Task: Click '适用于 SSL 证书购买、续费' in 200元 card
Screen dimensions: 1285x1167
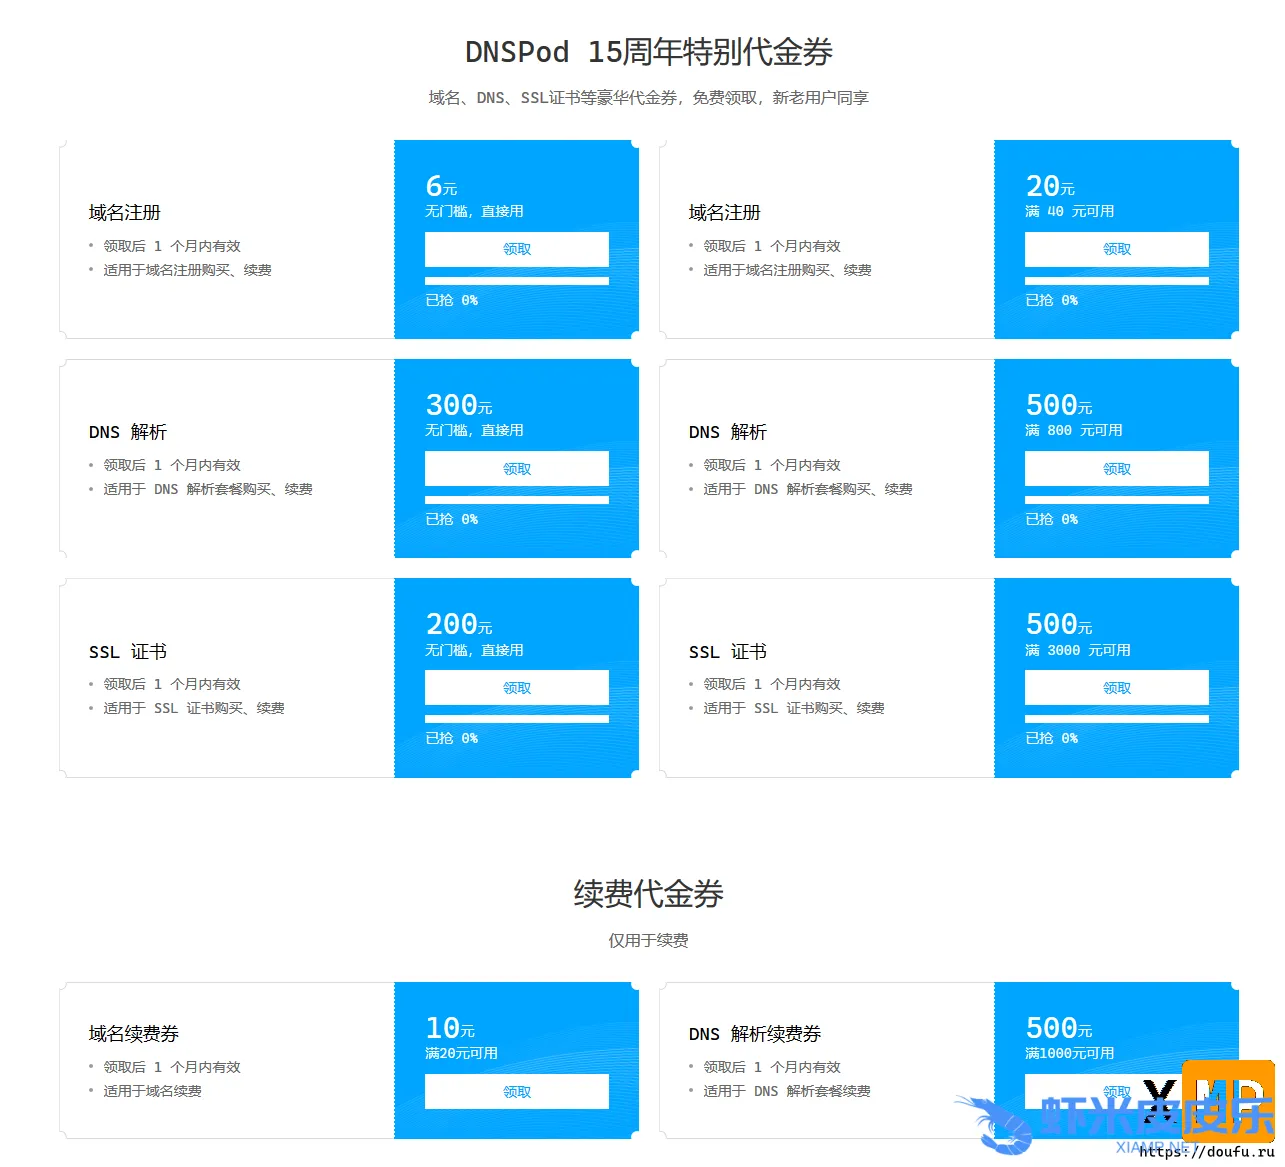Action: 194,709
